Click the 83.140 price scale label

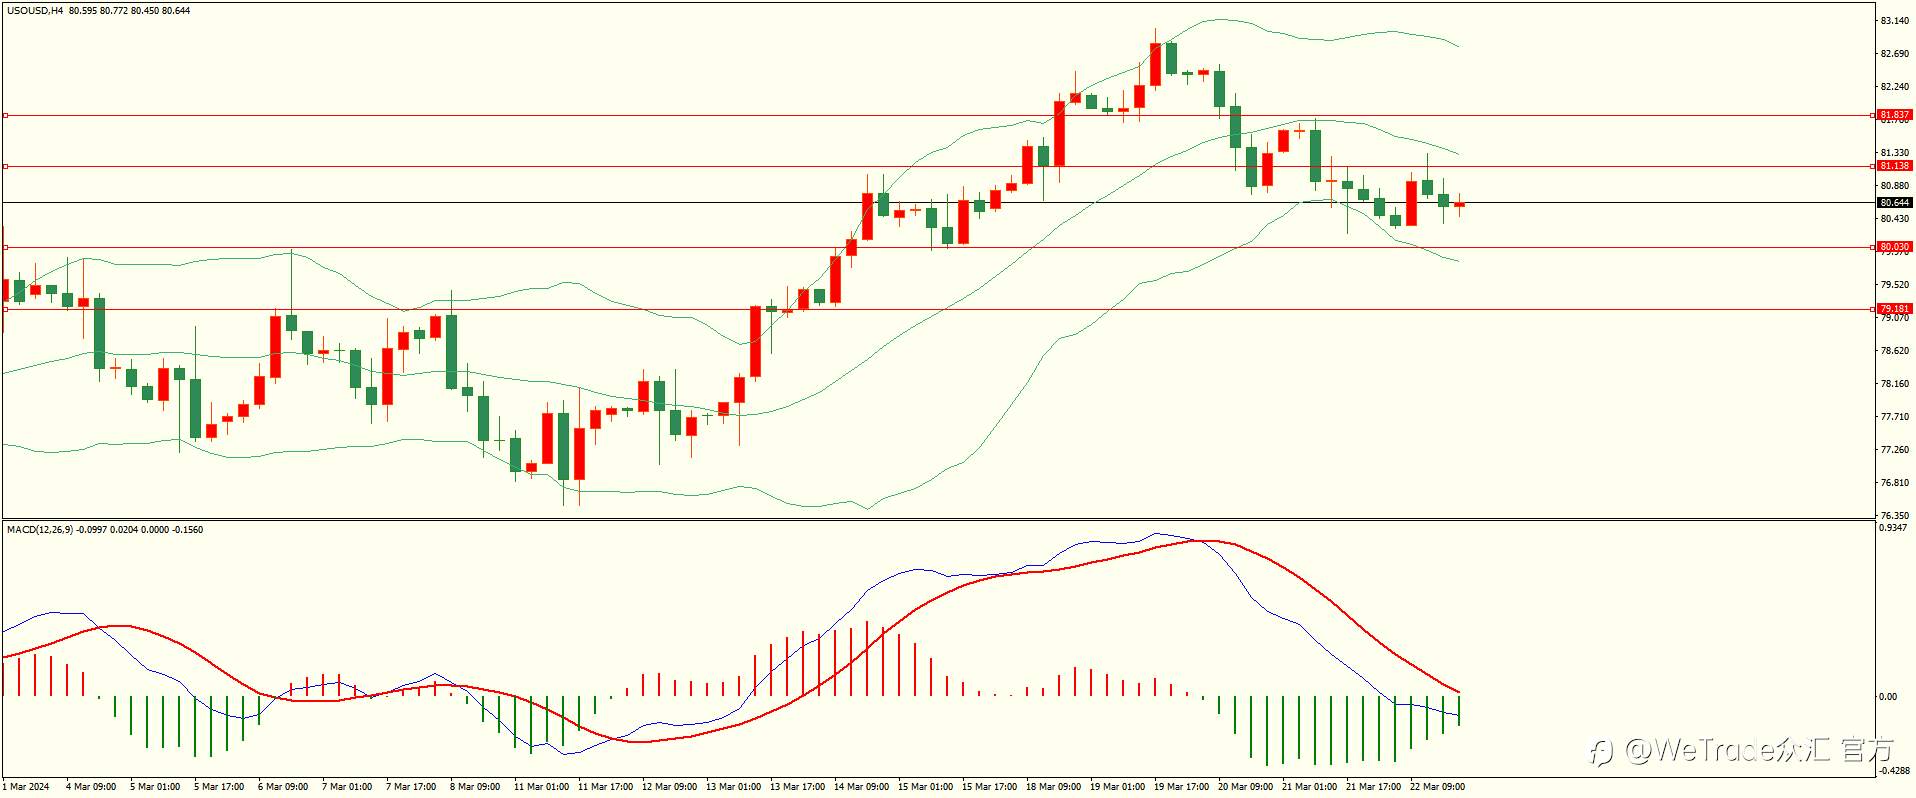point(1894,21)
